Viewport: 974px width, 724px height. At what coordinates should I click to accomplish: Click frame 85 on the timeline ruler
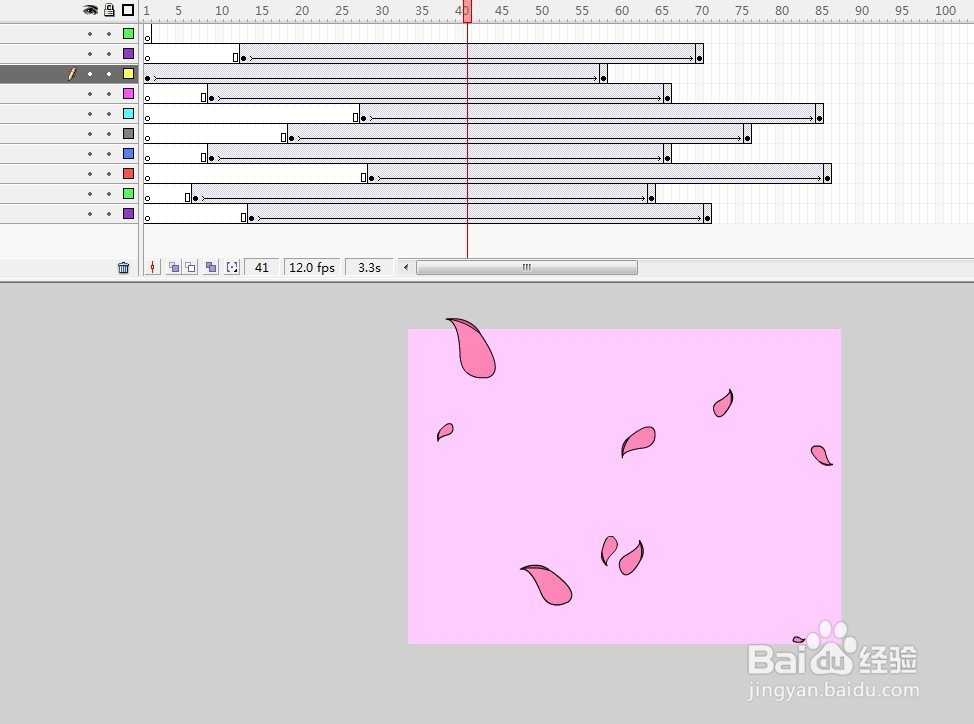click(x=822, y=11)
